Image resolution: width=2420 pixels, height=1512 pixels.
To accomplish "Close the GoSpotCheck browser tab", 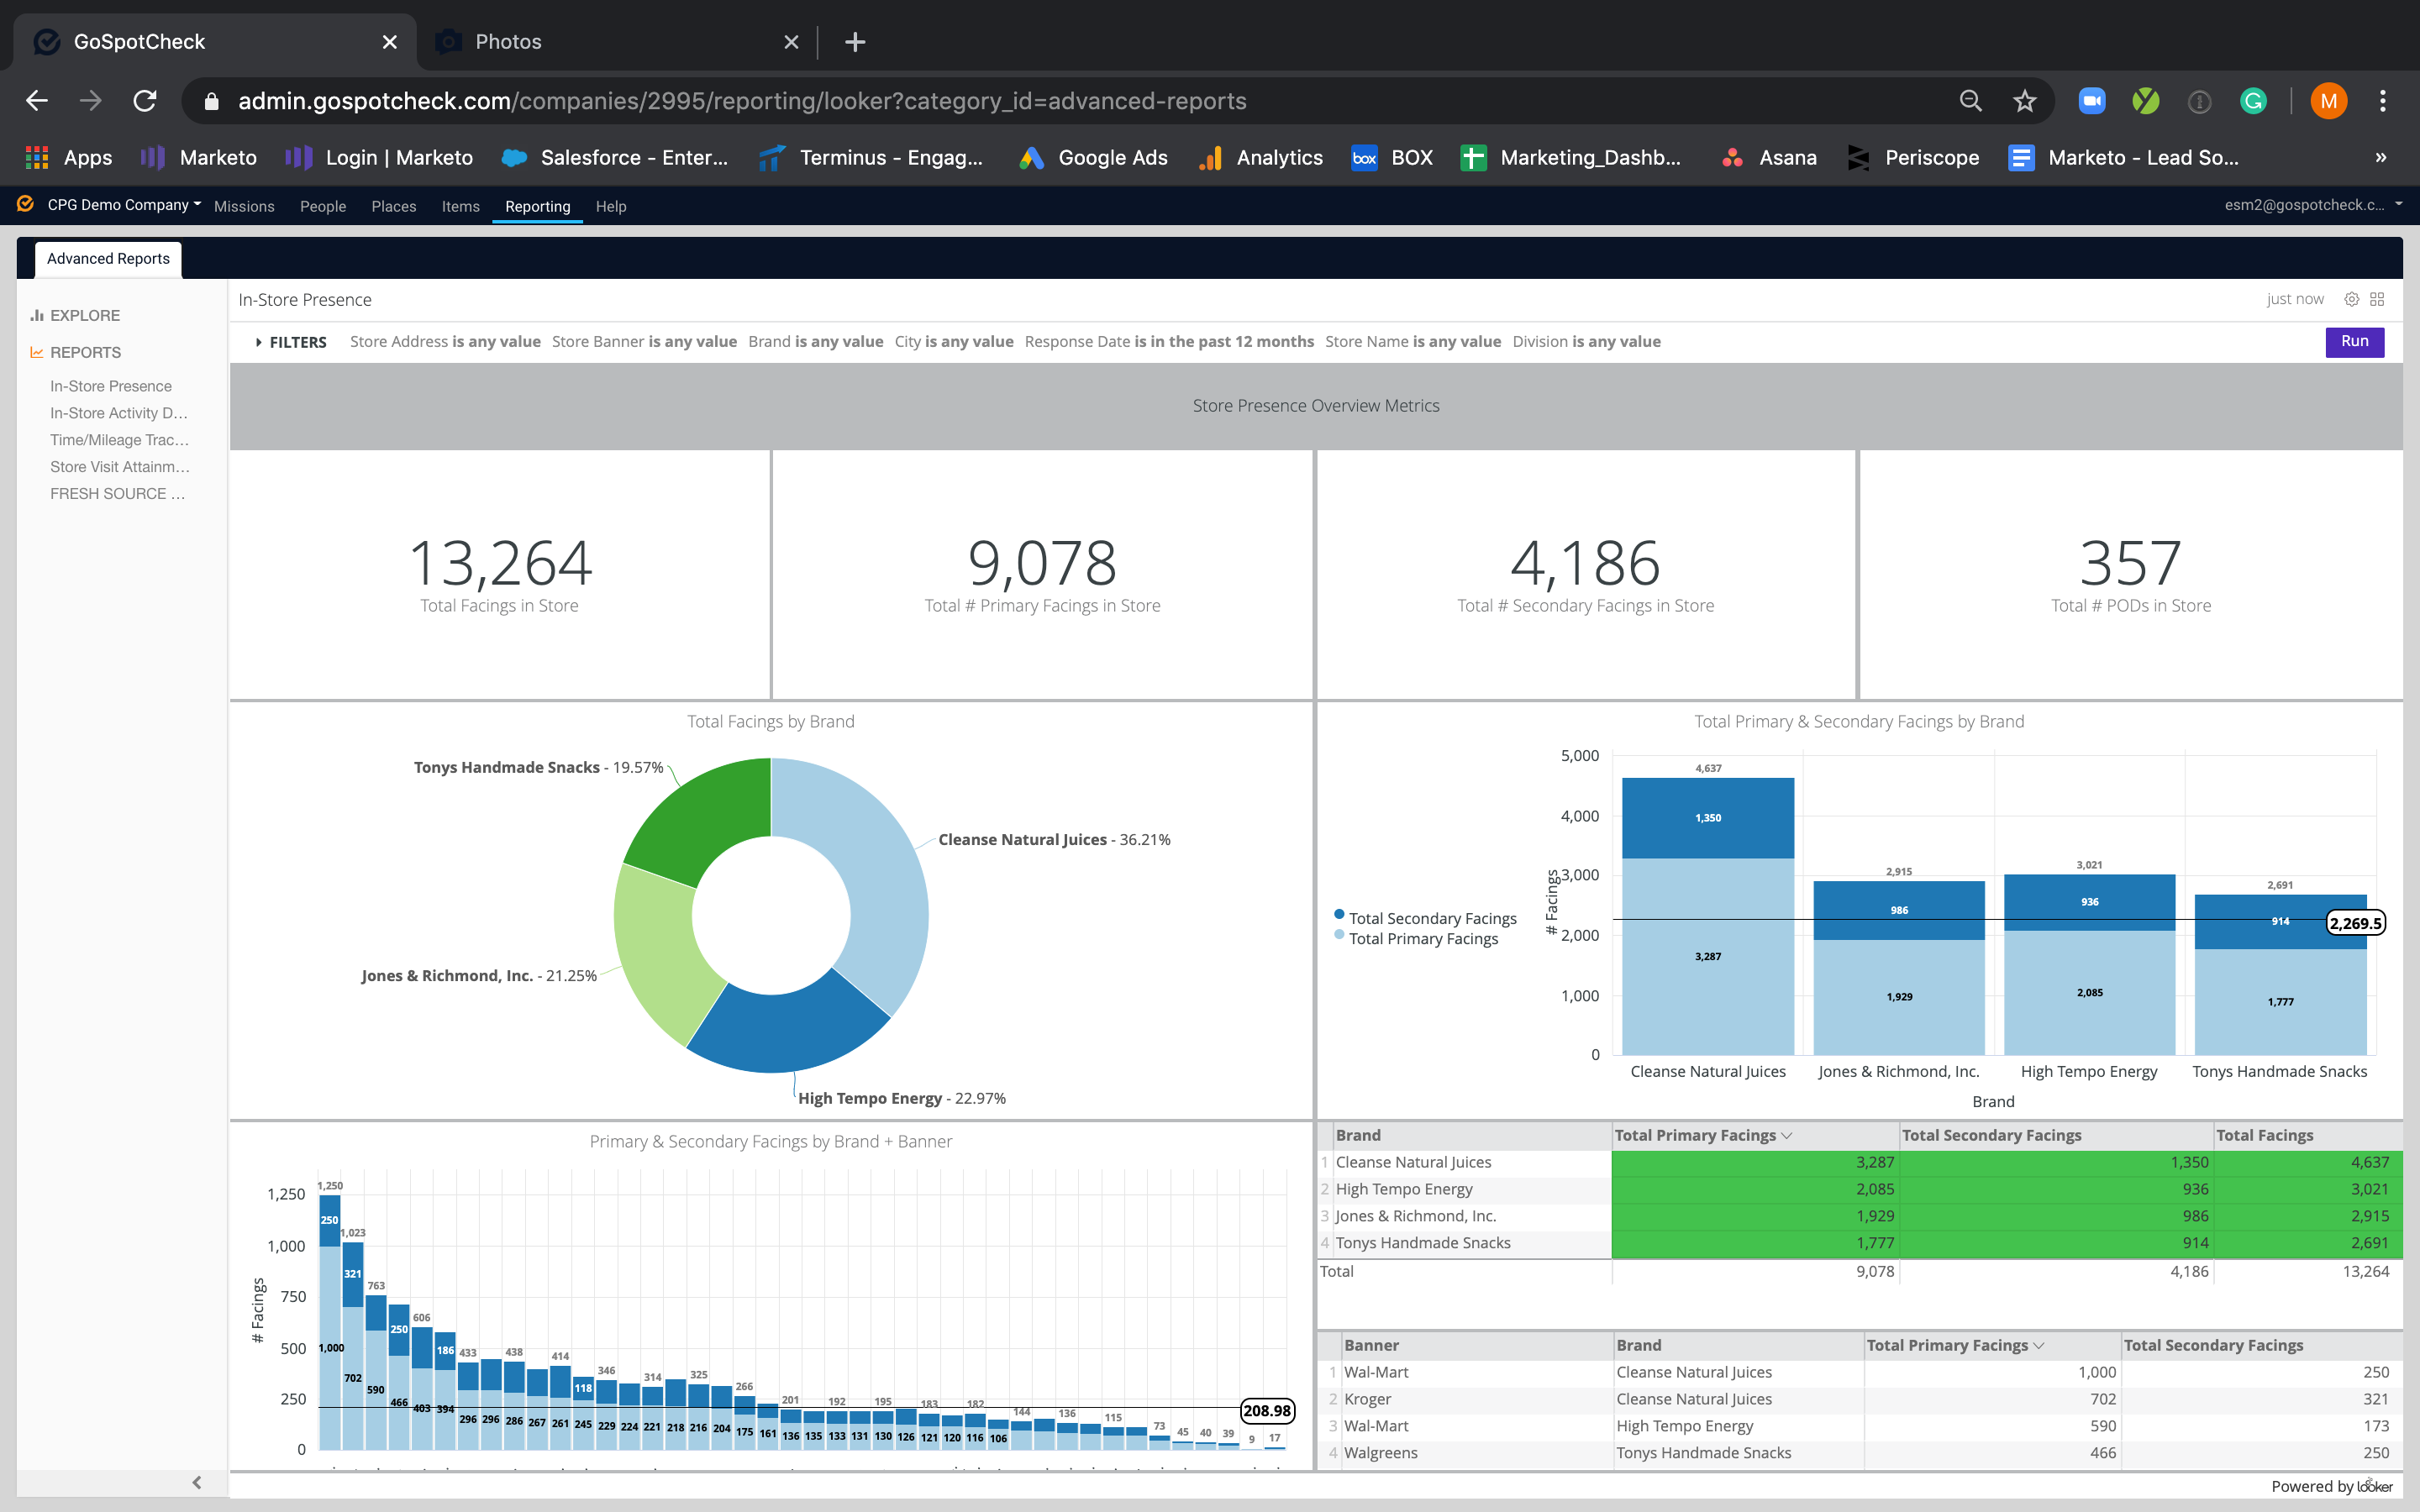I will click(x=390, y=42).
